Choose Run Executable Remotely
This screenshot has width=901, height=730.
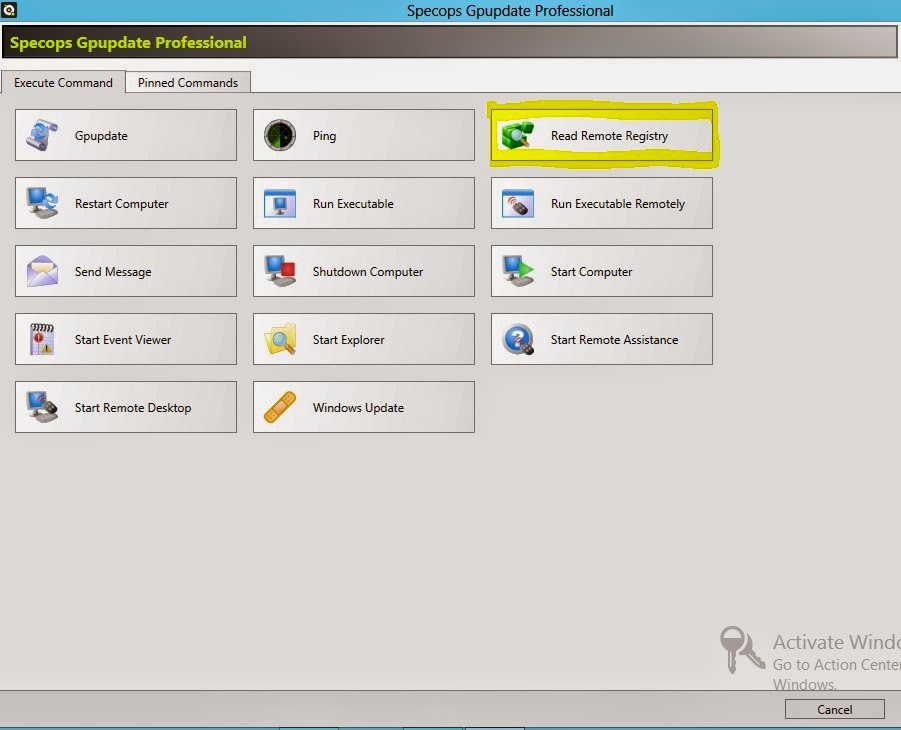pyautogui.click(x=602, y=203)
